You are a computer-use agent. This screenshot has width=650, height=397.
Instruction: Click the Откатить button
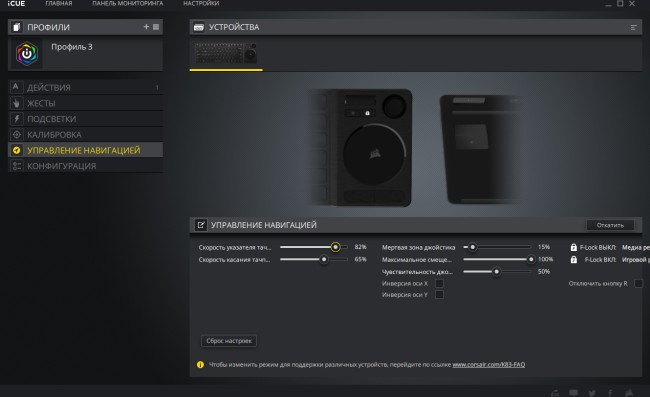click(610, 225)
